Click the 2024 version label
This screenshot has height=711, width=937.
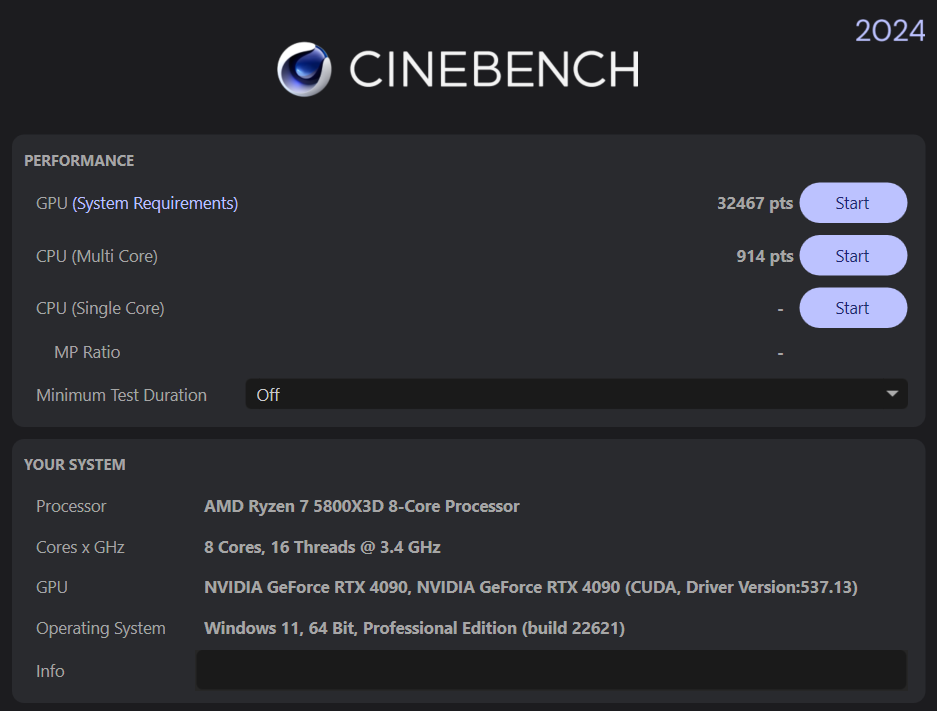890,30
